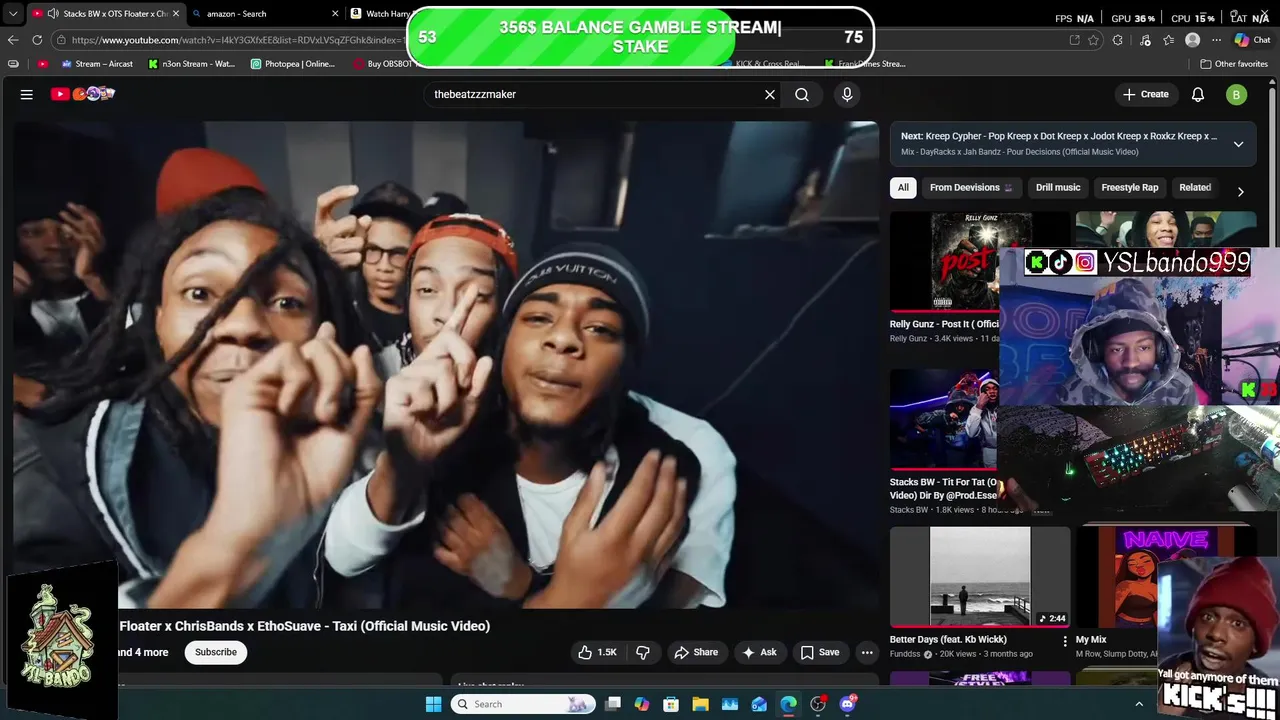
Task: Dislike the Taxi music video
Action: point(643,652)
